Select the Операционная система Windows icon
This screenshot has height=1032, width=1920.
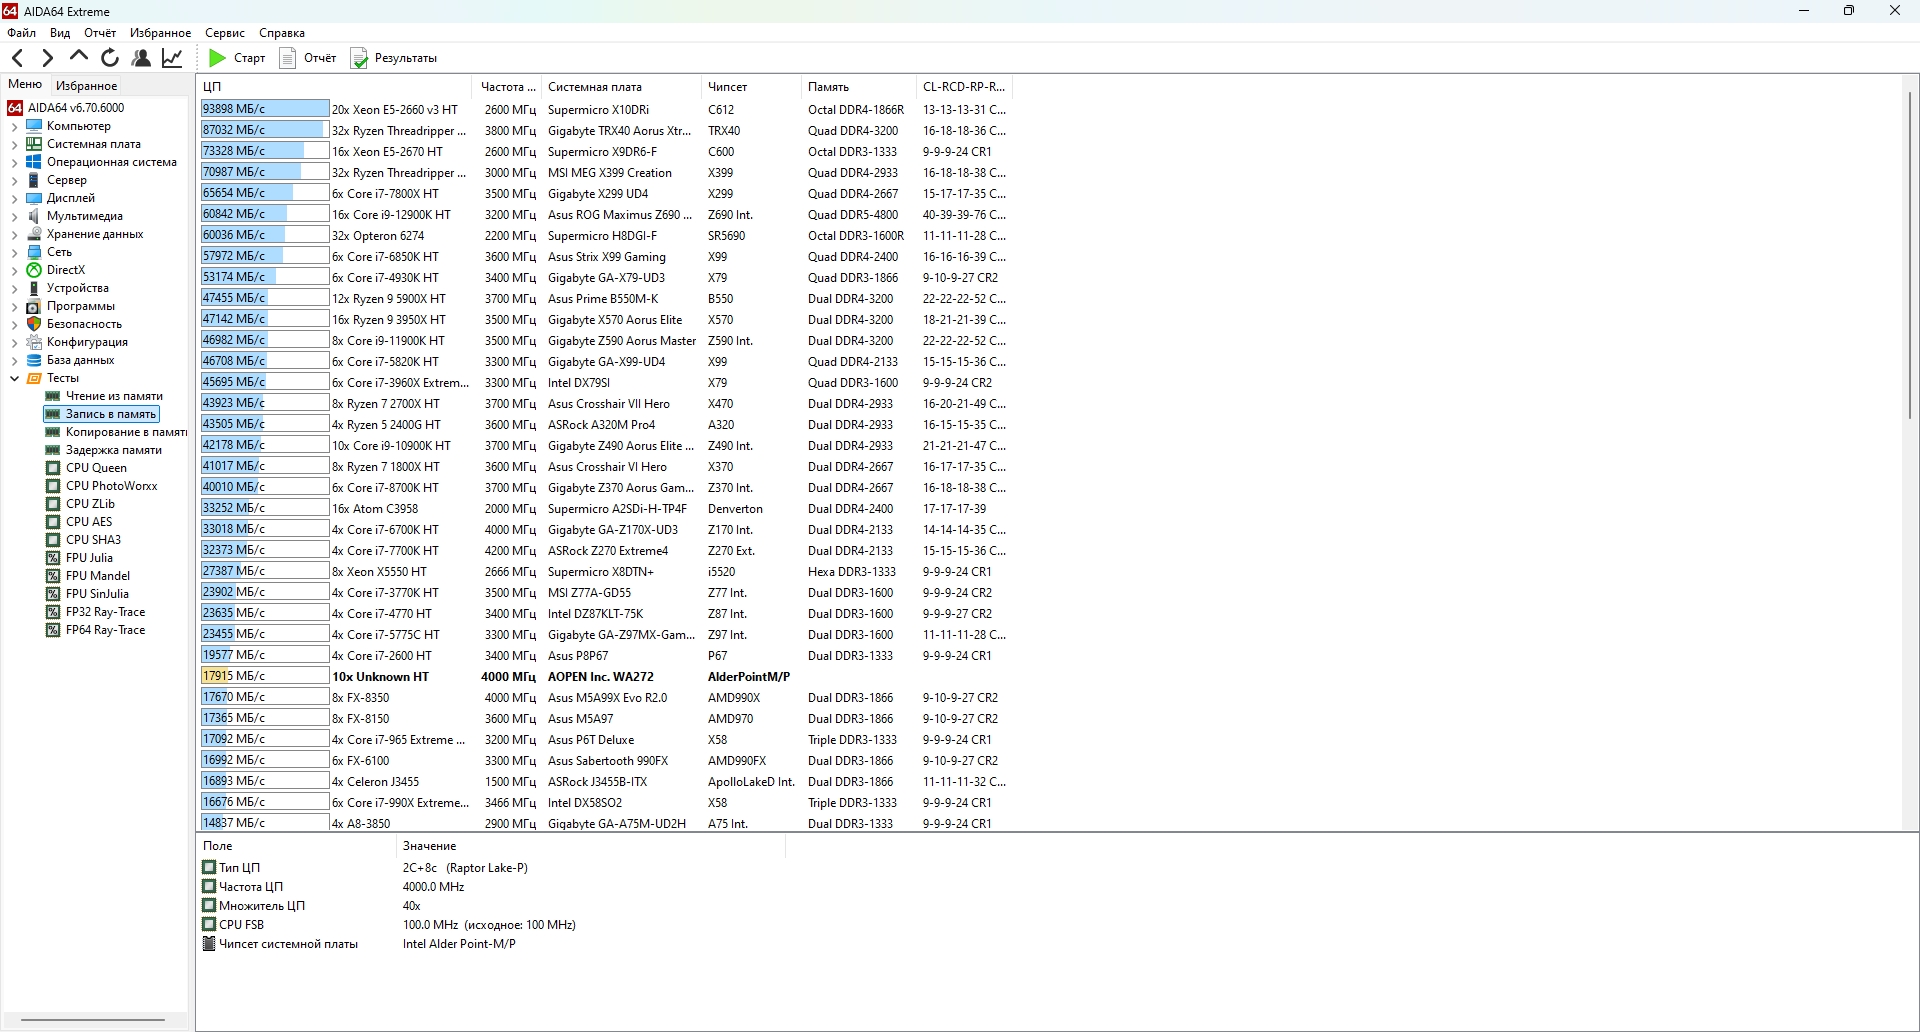(x=34, y=162)
